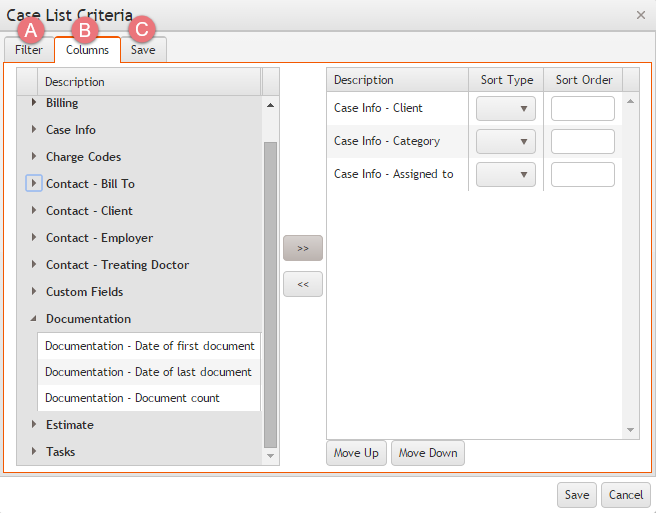The width and height of the screenshot is (656, 513).
Task: Click Sort Order field for Case Info - Client
Action: [x=583, y=108]
